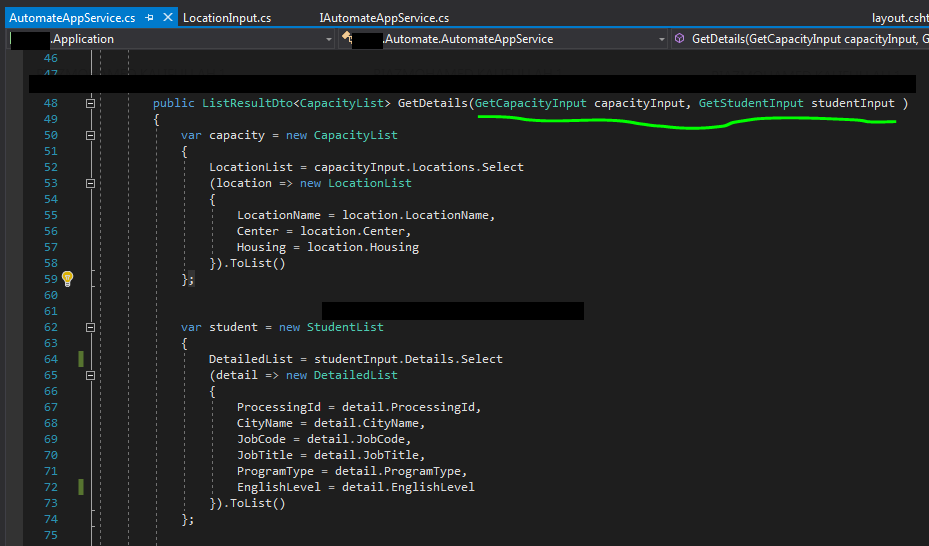Click the green change marker on line 64
The width and height of the screenshot is (929, 546).
click(81, 359)
